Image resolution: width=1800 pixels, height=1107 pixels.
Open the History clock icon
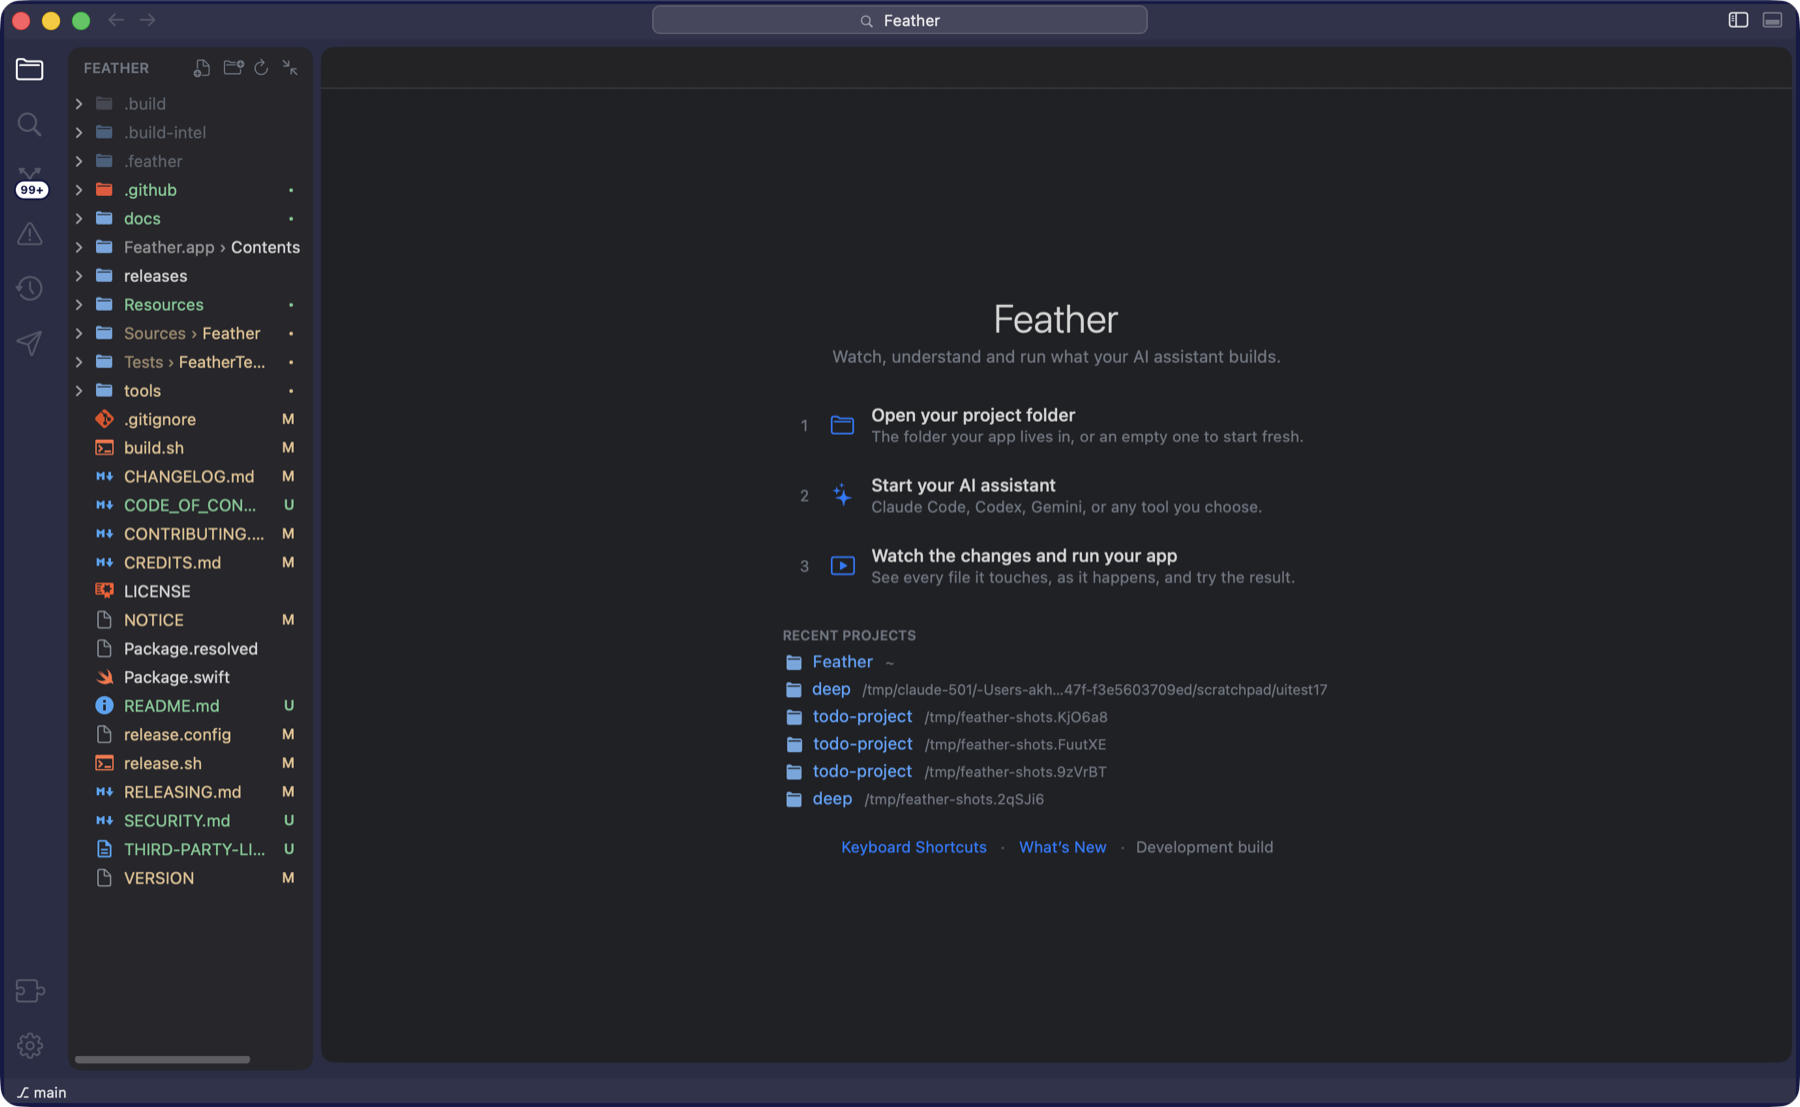pyautogui.click(x=30, y=288)
